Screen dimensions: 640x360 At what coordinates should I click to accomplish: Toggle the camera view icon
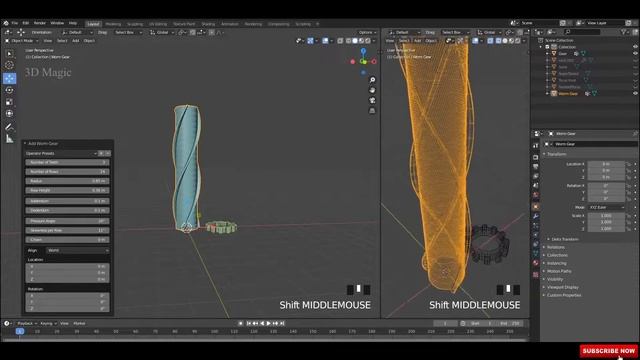point(372,100)
